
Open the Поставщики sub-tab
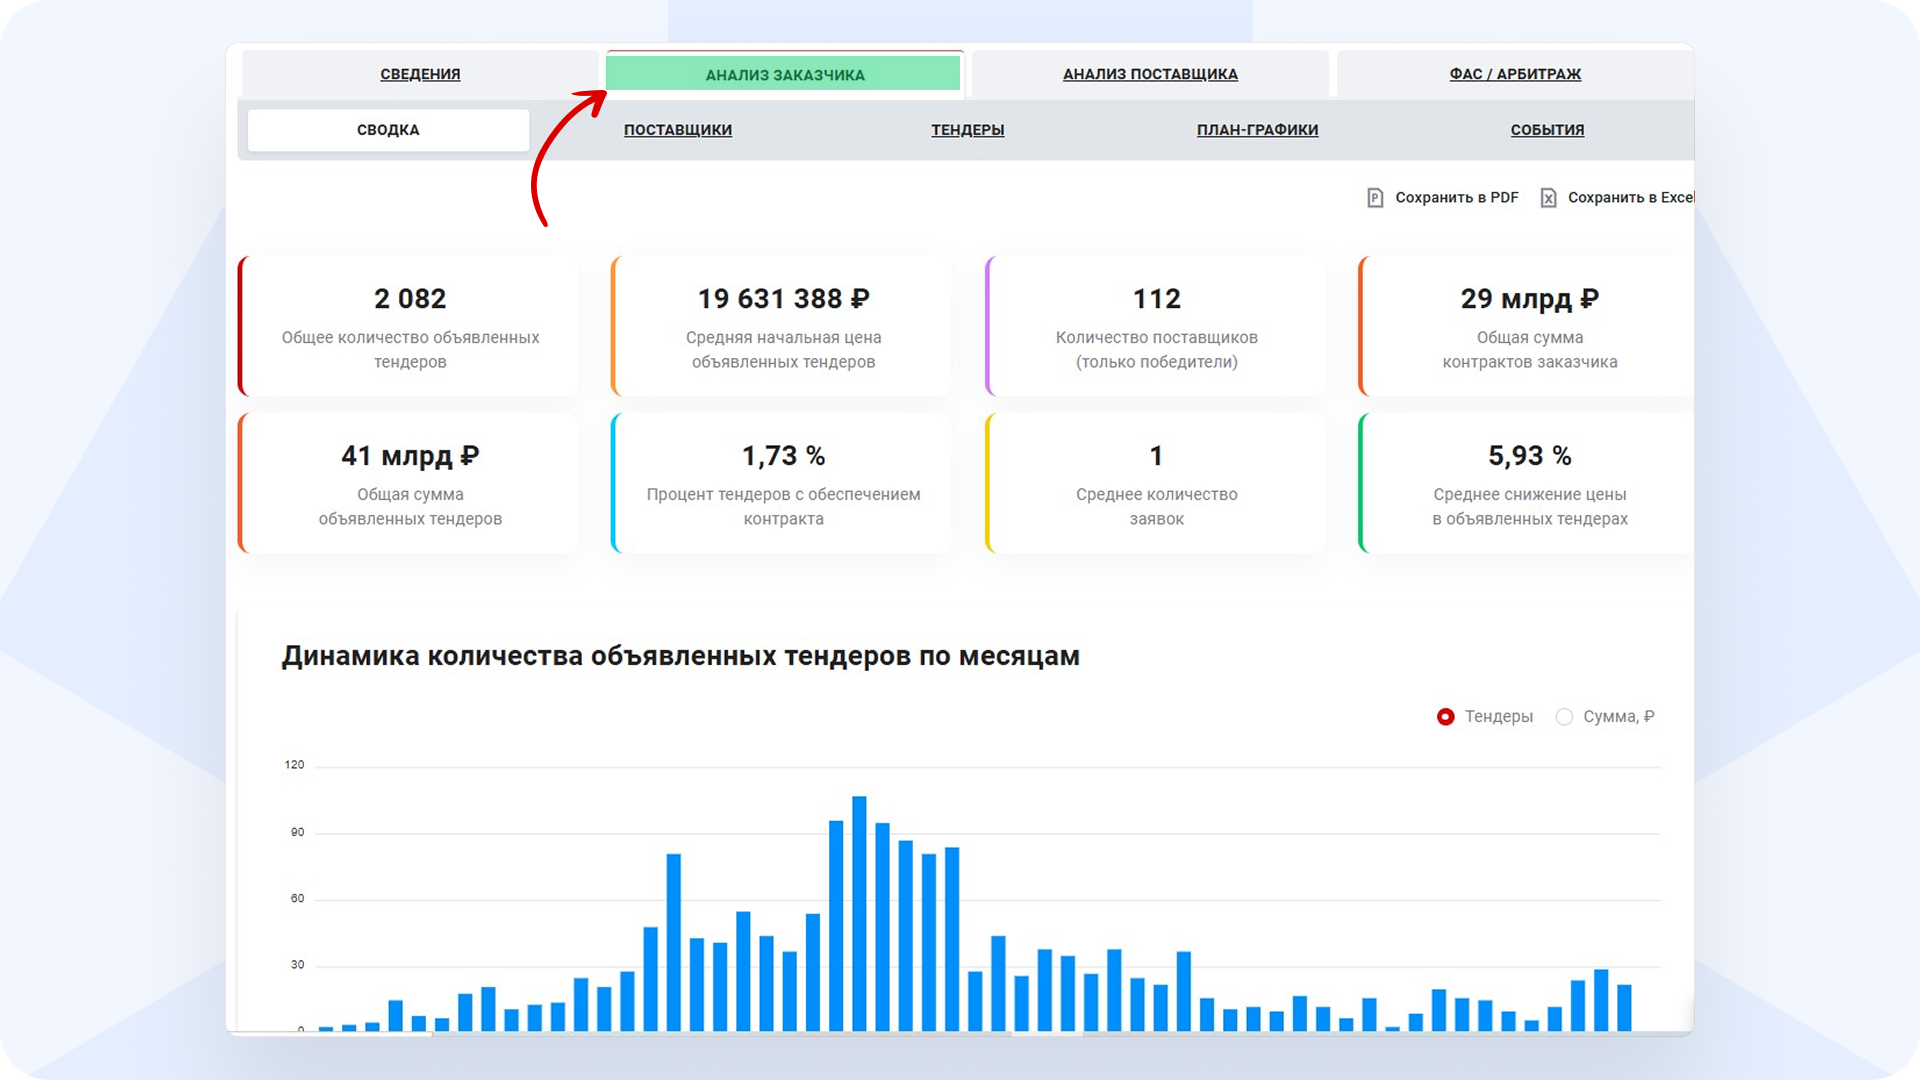point(678,130)
